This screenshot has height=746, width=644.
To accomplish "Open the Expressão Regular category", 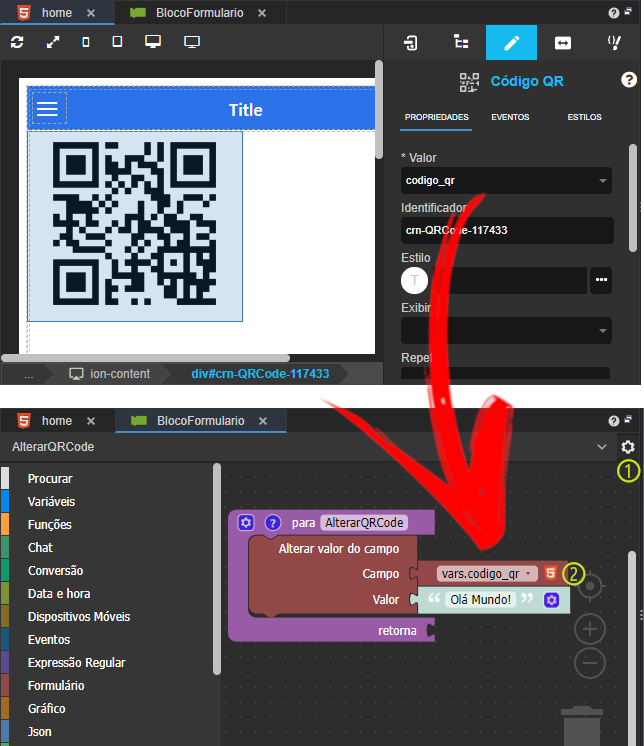I will pyautogui.click(x=77, y=663).
